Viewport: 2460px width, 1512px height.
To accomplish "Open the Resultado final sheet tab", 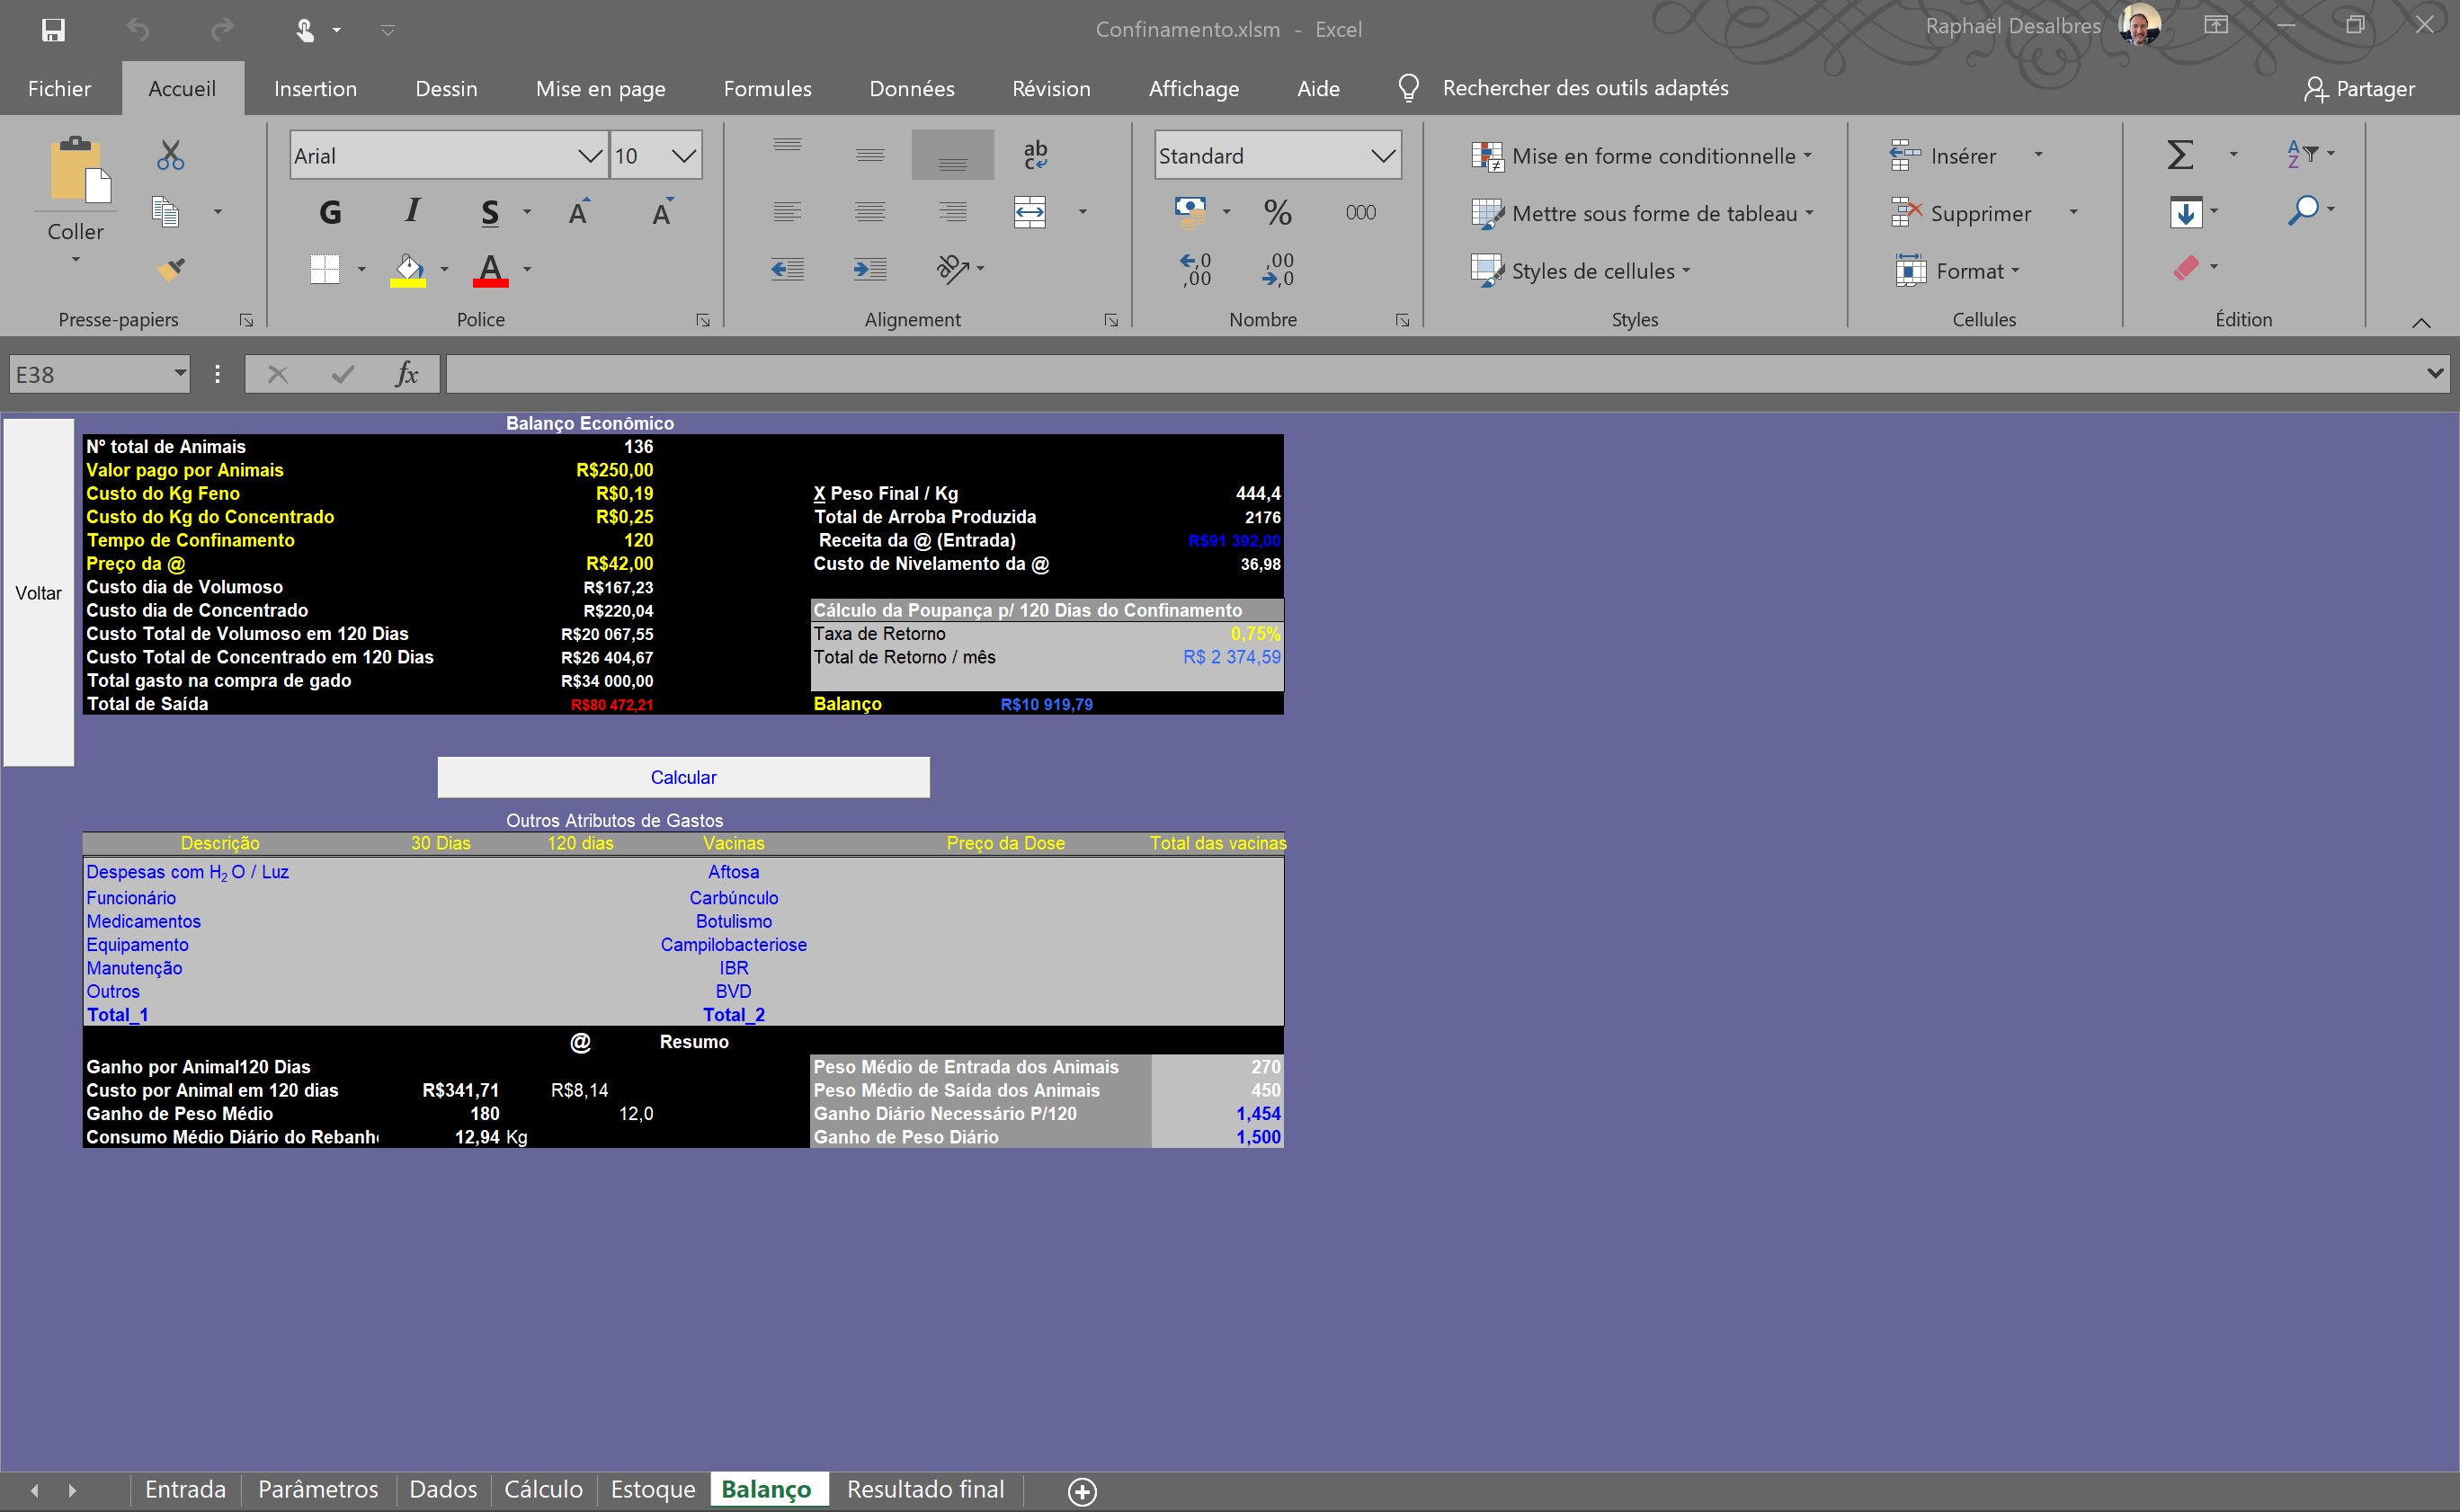I will [x=925, y=1489].
